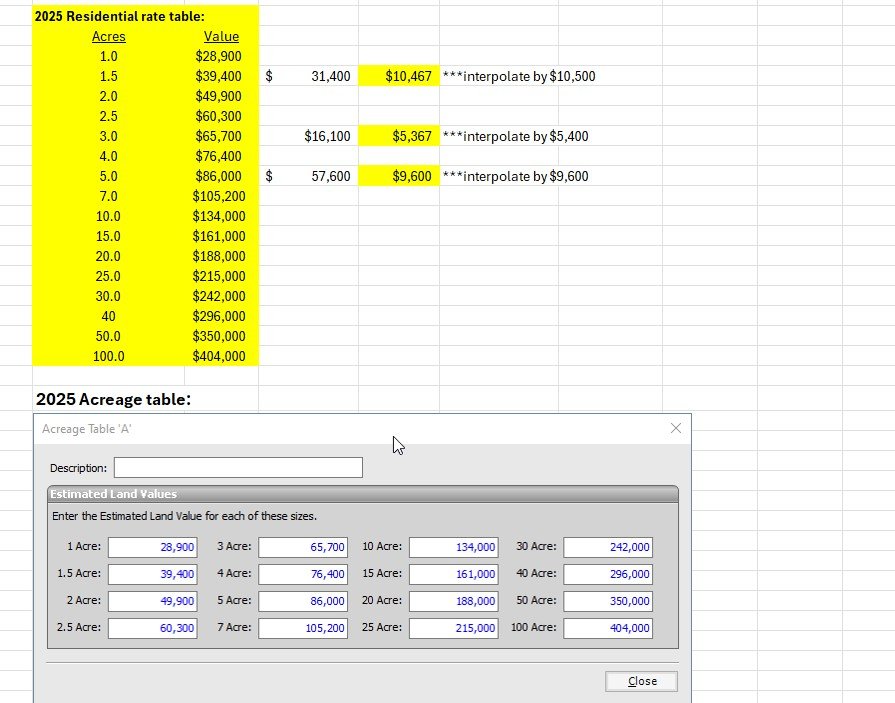Select the yellow $10,467 cell
Image resolution: width=895 pixels, height=703 pixels.
[x=399, y=76]
